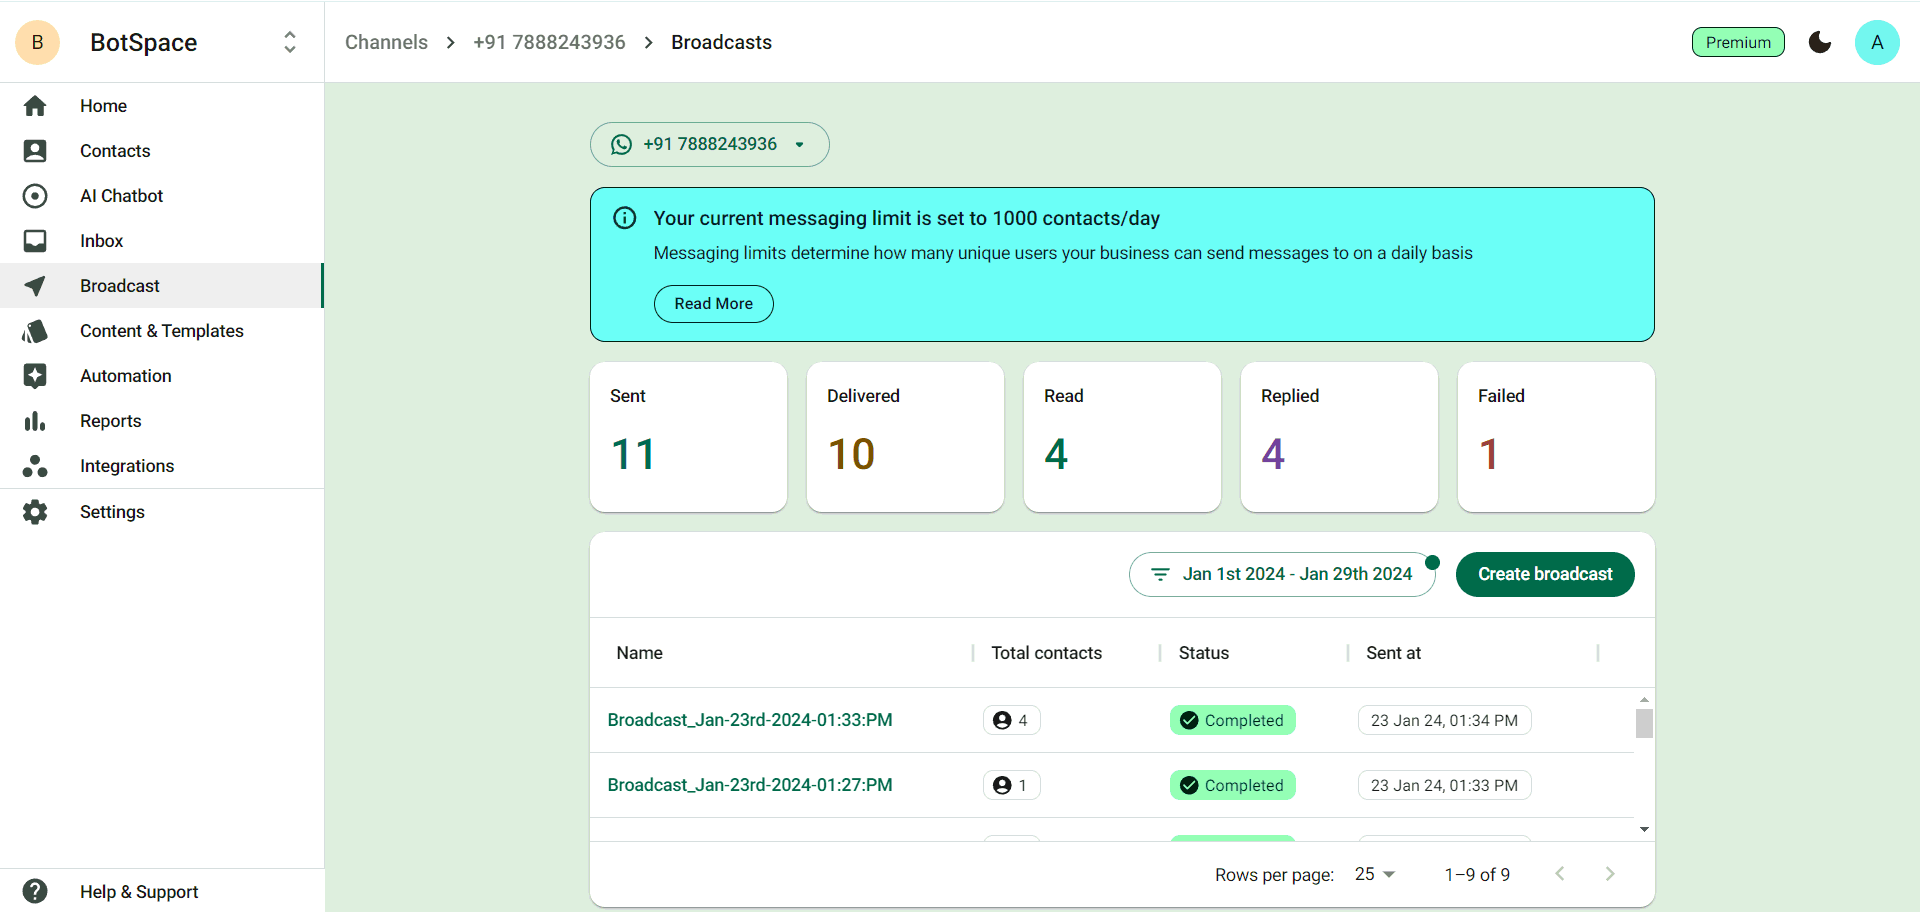This screenshot has width=1920, height=912.
Task: Click the Content & Templates icon
Action: 35,331
